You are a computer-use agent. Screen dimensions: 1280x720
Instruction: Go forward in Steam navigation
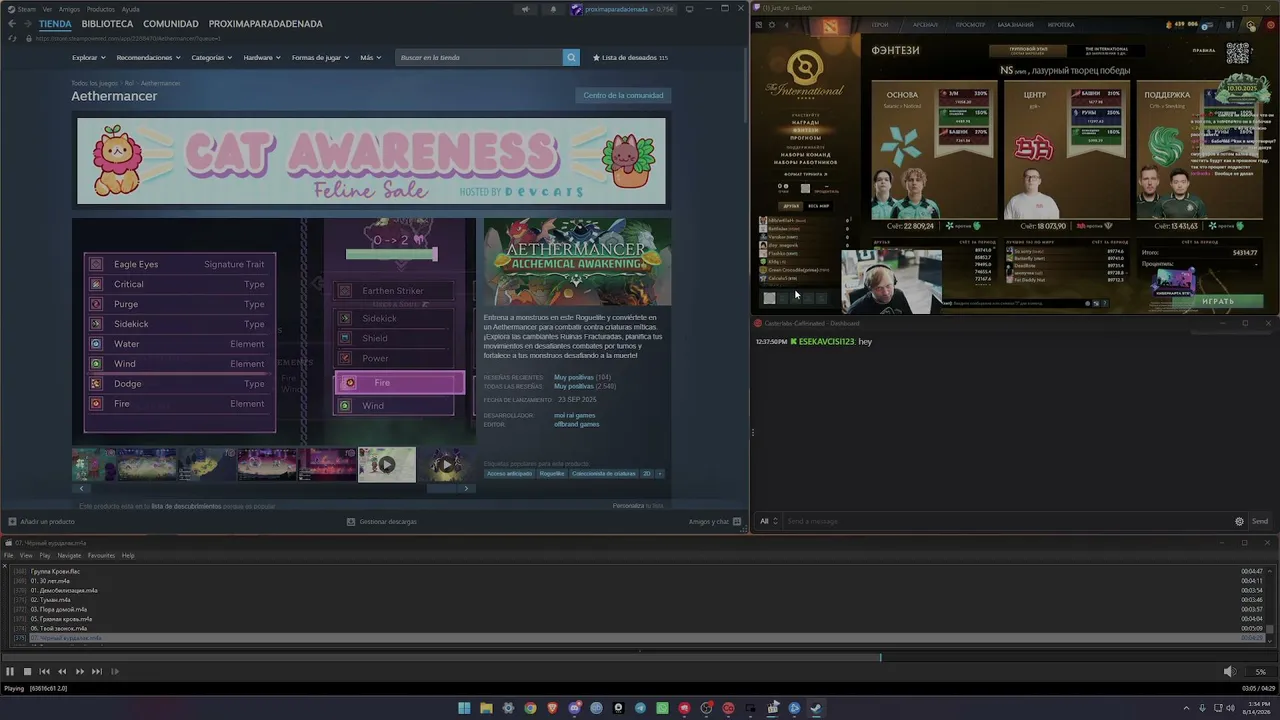pos(26,24)
